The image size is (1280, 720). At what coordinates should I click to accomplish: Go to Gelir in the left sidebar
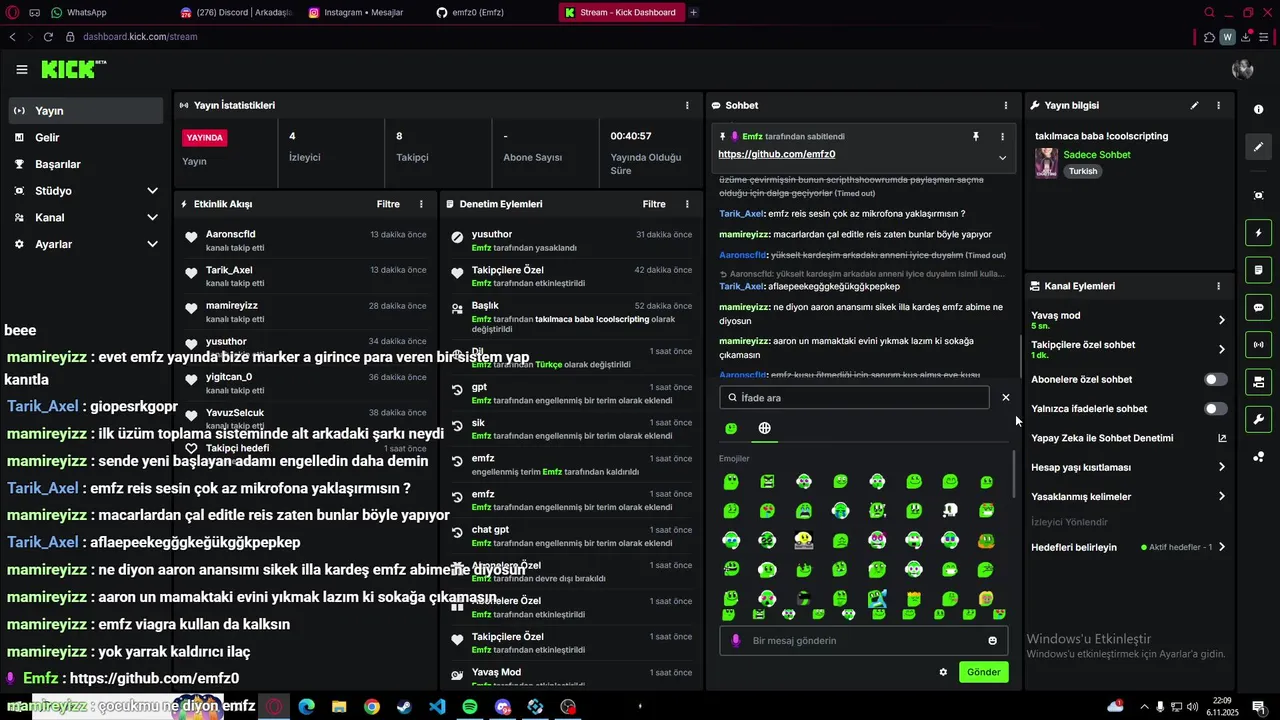pyautogui.click(x=85, y=138)
